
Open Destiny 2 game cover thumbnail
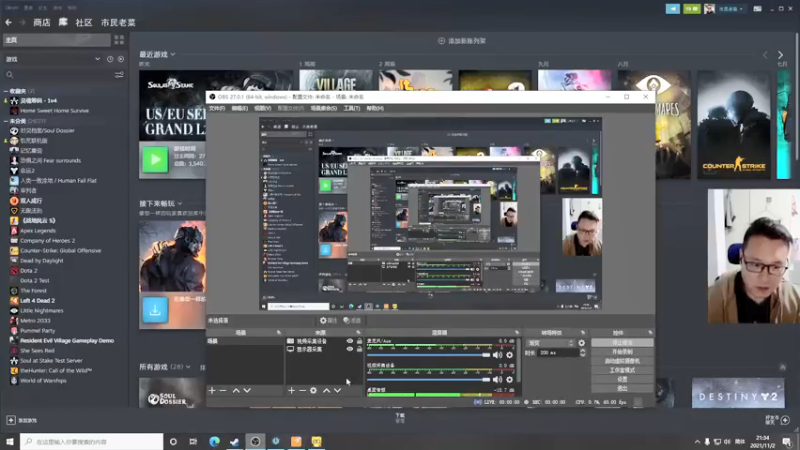click(738, 393)
